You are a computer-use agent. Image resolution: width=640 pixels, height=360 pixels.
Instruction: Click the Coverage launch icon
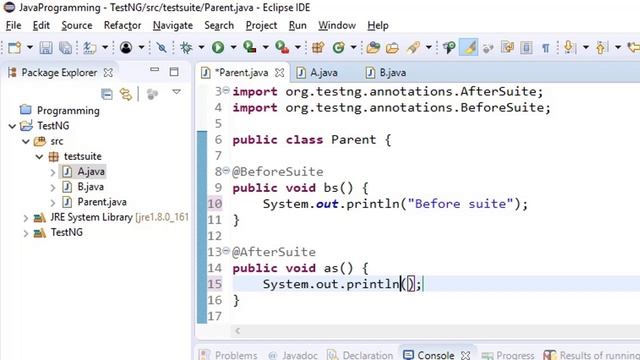tap(250, 48)
